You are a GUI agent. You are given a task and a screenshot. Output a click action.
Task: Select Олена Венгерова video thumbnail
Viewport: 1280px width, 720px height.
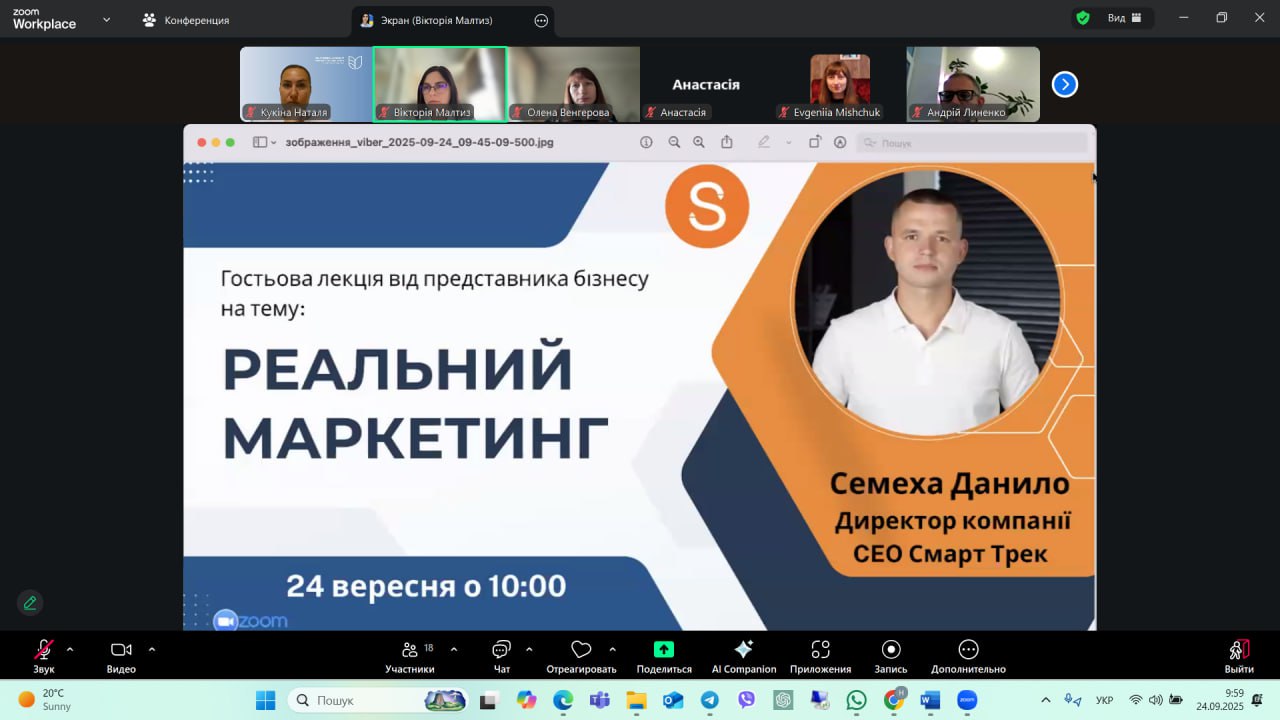(x=574, y=84)
